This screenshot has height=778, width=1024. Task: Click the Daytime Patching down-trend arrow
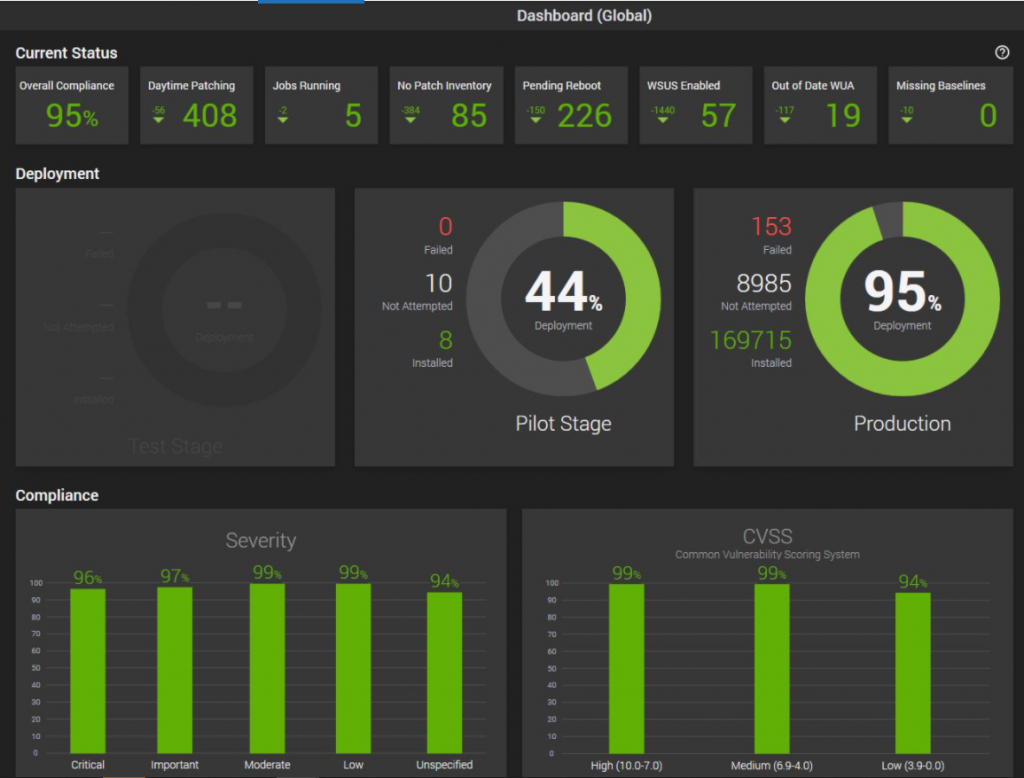(158, 120)
